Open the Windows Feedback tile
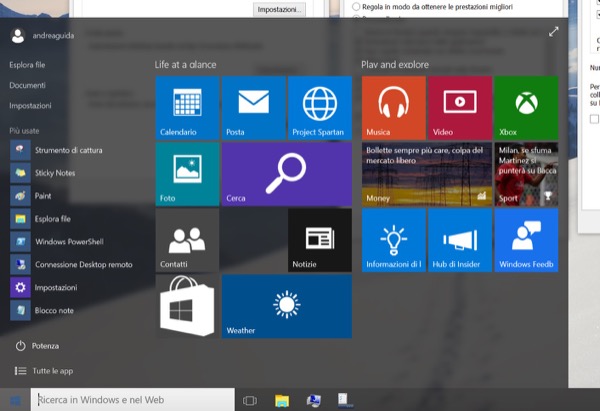The width and height of the screenshot is (600, 411). pyautogui.click(x=527, y=240)
